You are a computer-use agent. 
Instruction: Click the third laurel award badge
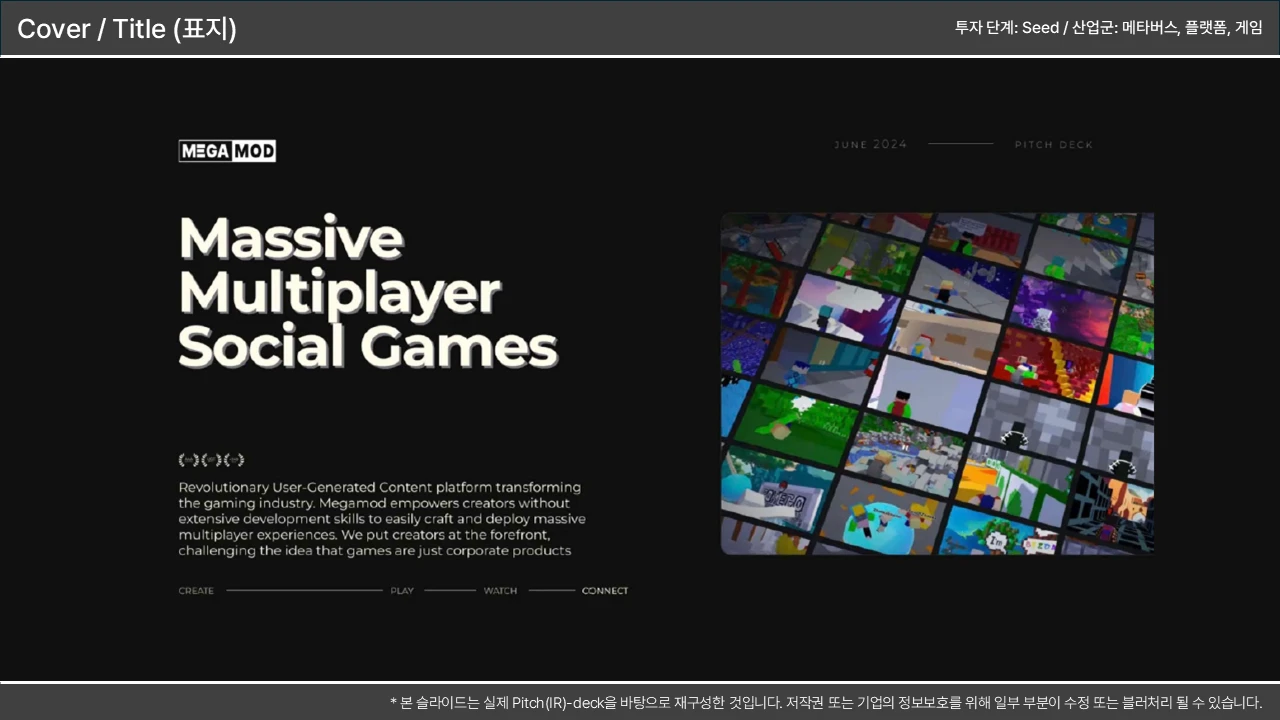pos(234,460)
